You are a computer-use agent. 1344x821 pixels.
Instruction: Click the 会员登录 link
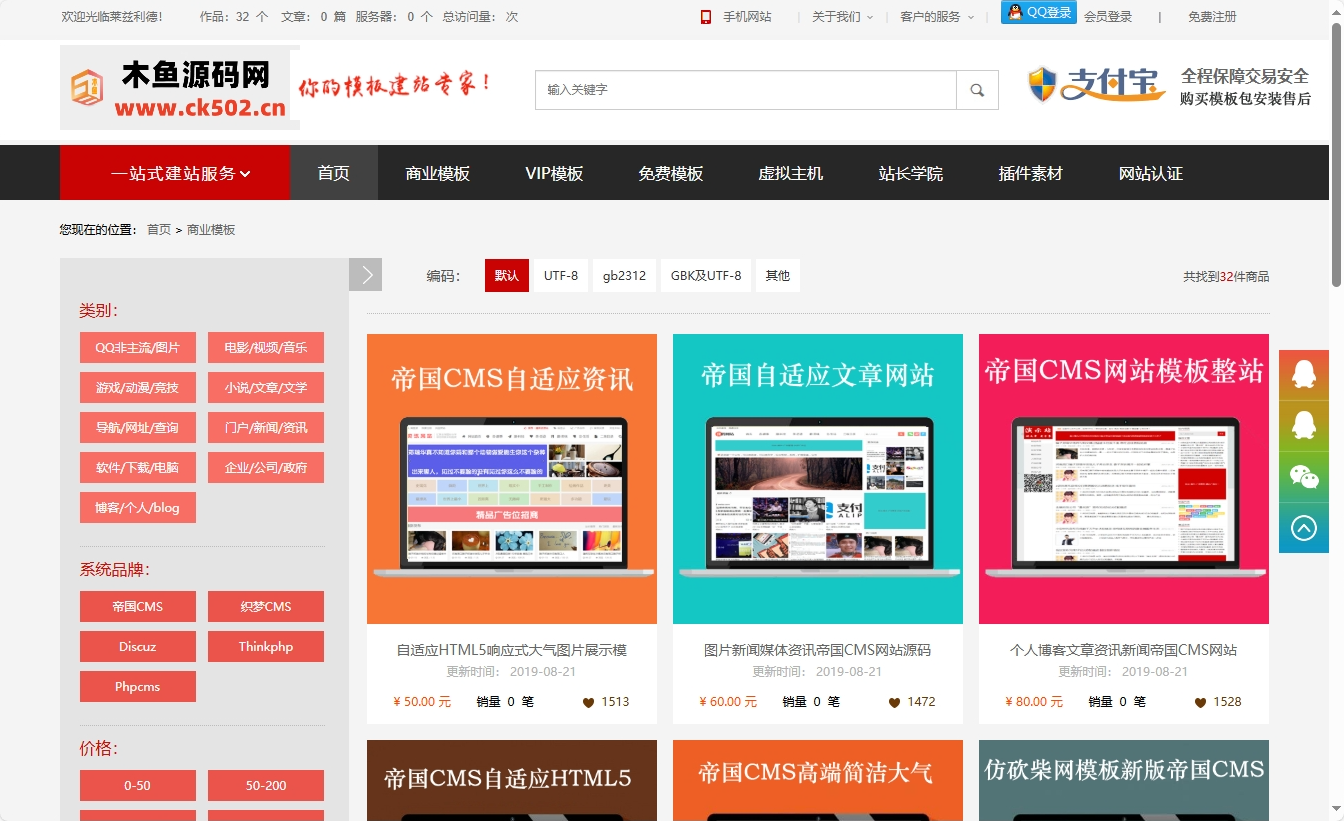click(x=1108, y=17)
